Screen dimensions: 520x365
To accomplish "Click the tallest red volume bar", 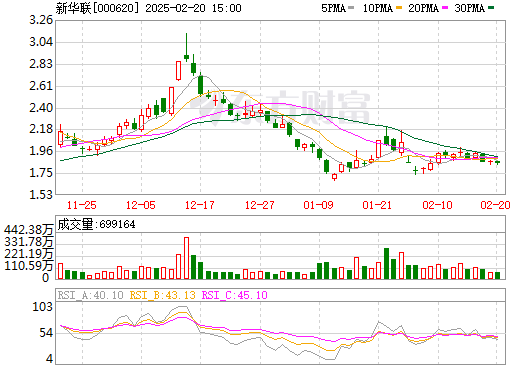I will [186, 258].
